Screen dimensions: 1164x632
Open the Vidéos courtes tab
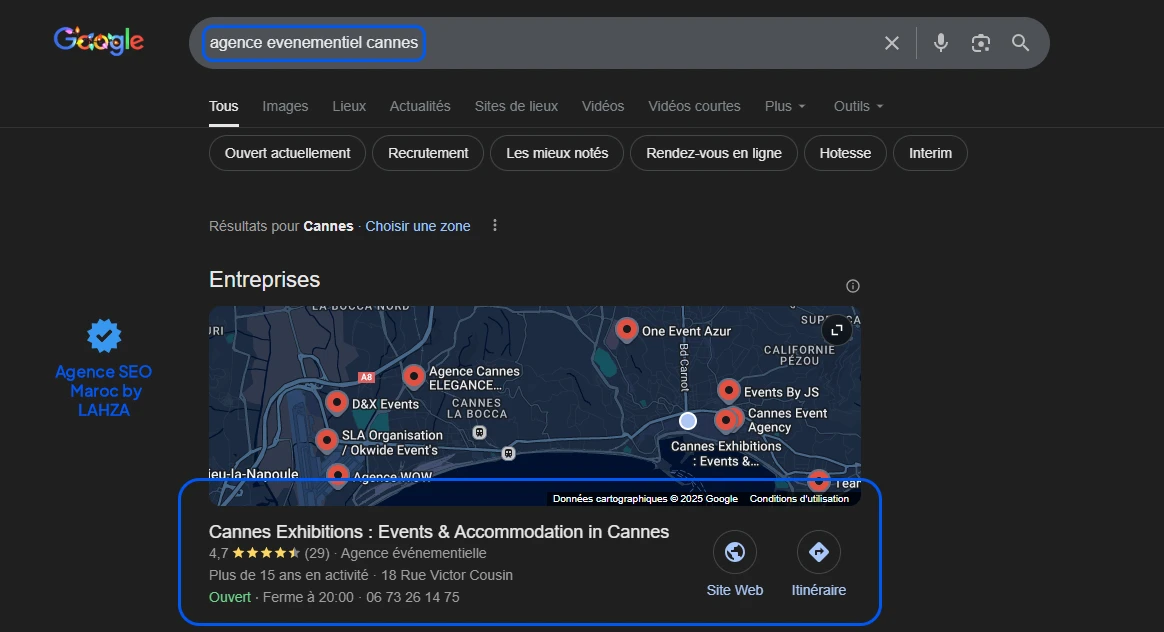click(694, 106)
